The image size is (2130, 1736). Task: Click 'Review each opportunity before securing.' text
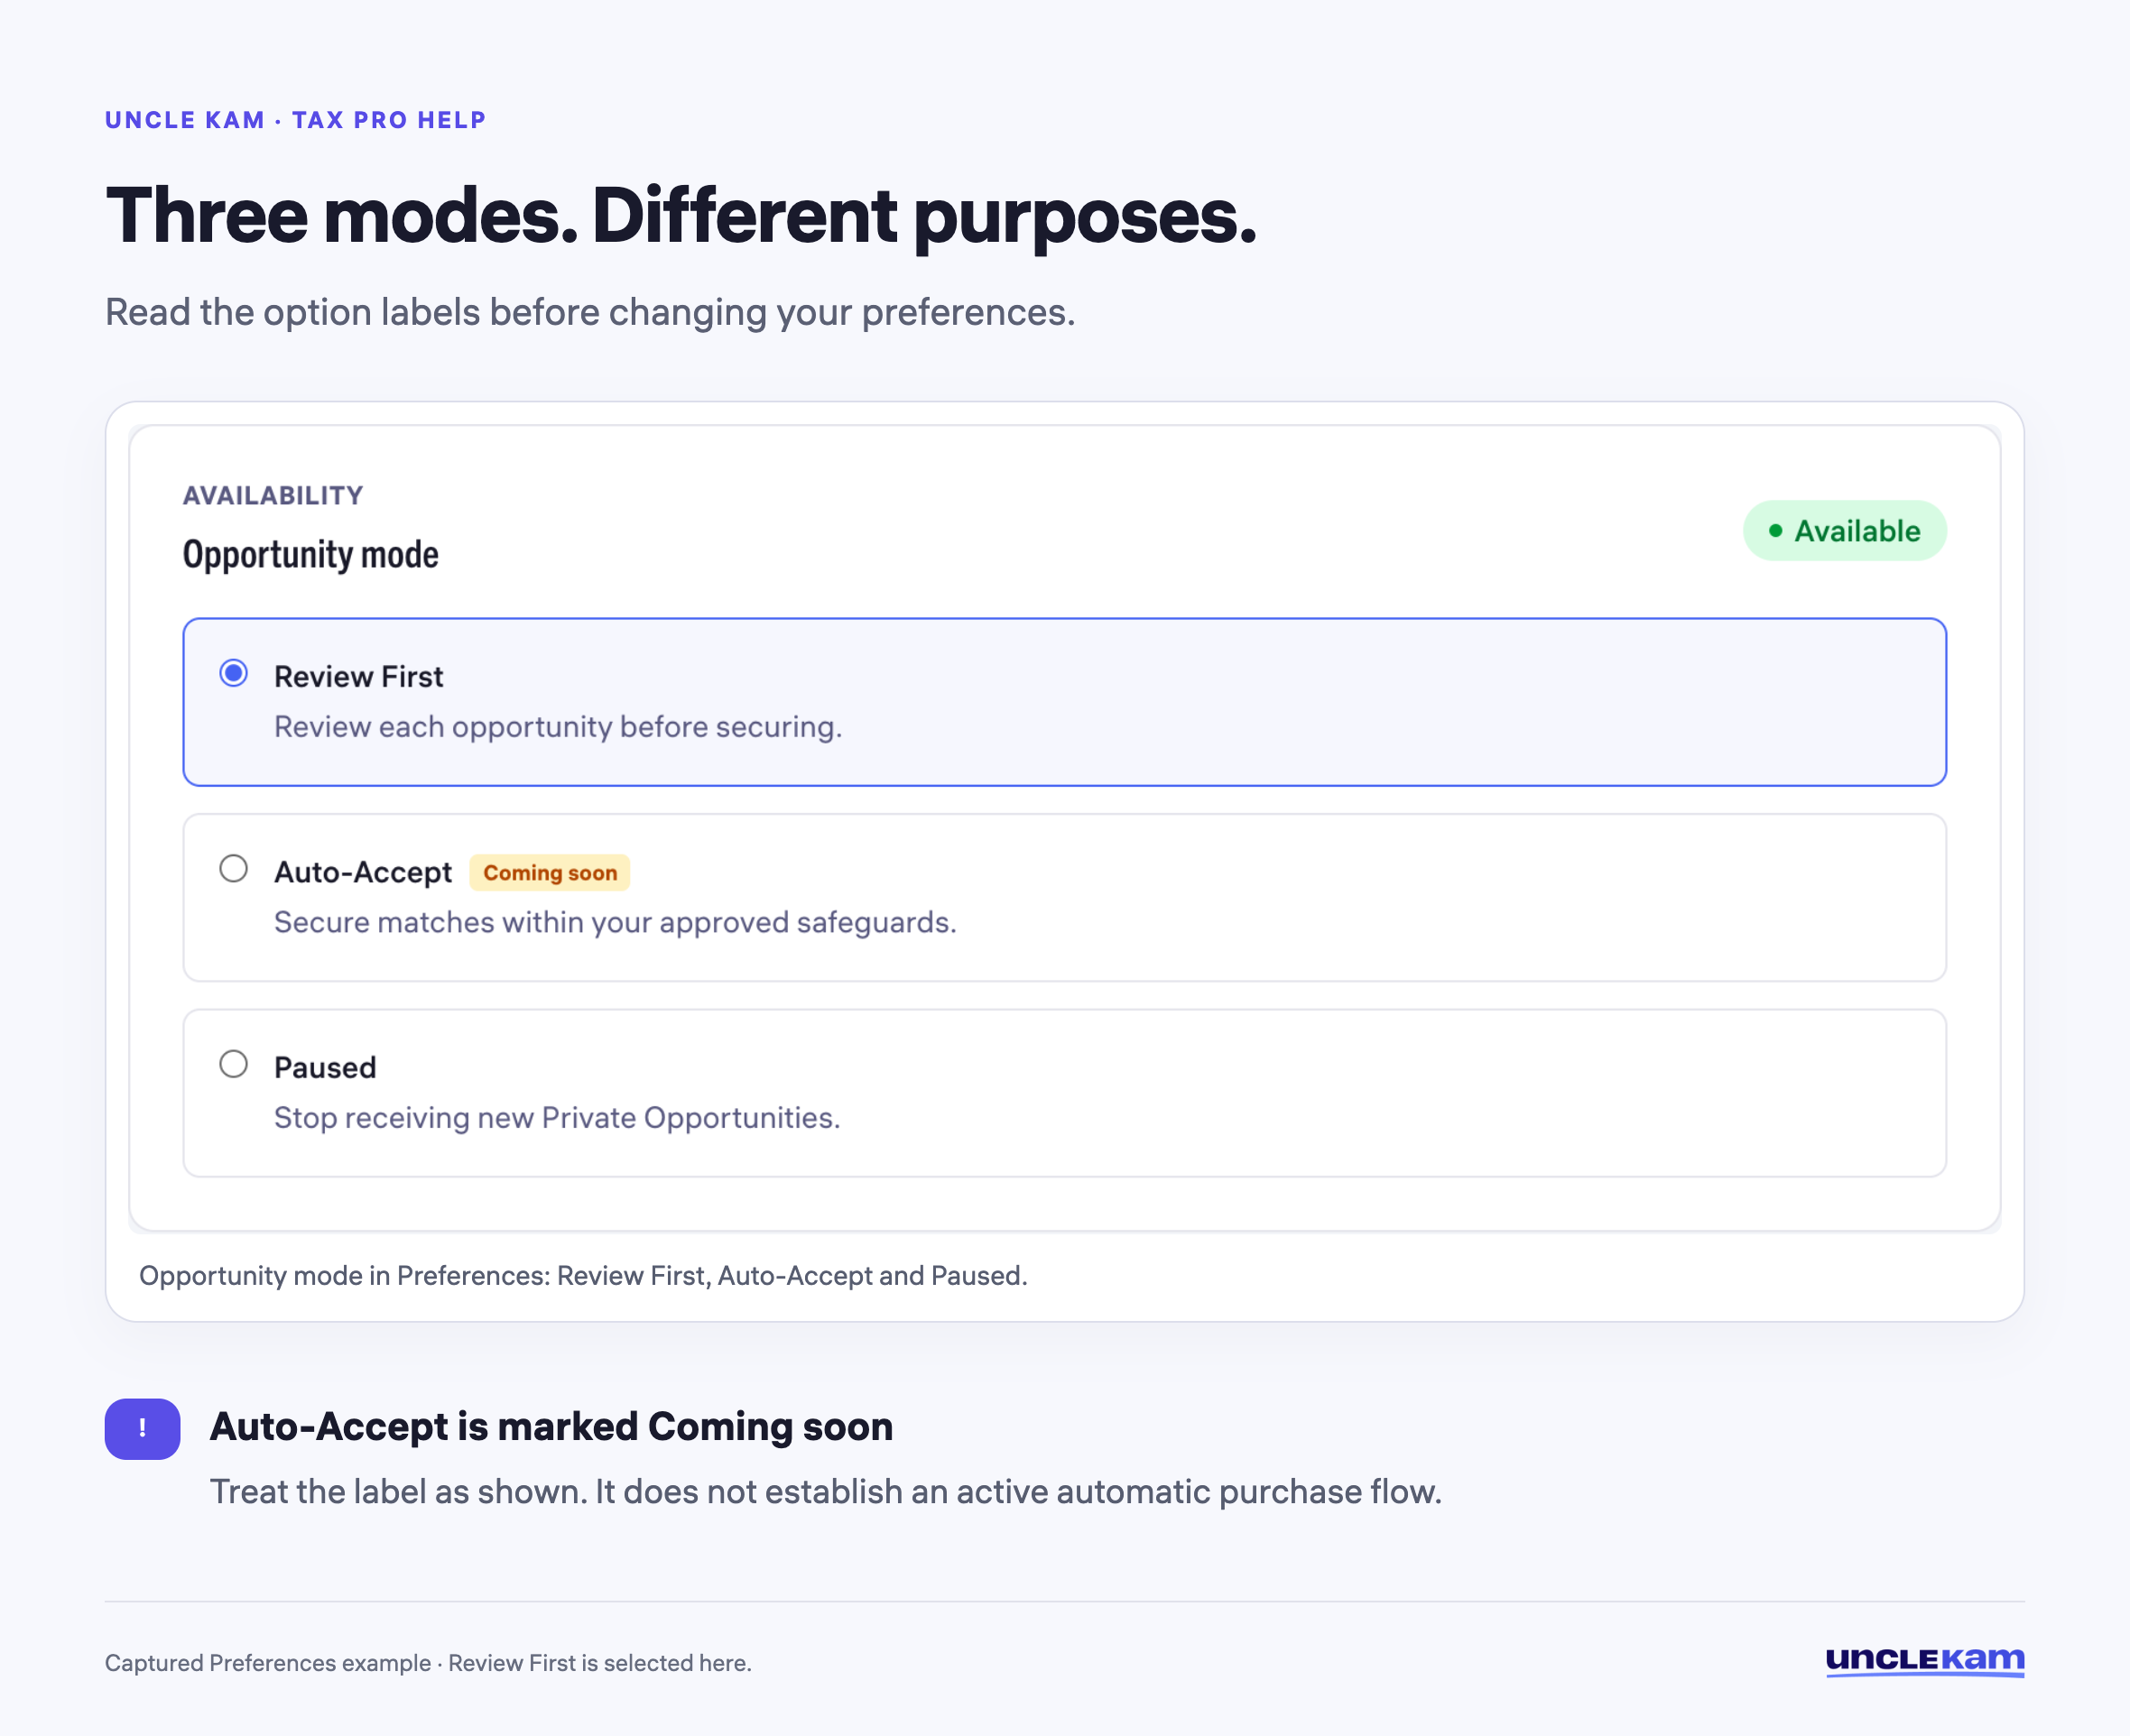coord(558,727)
